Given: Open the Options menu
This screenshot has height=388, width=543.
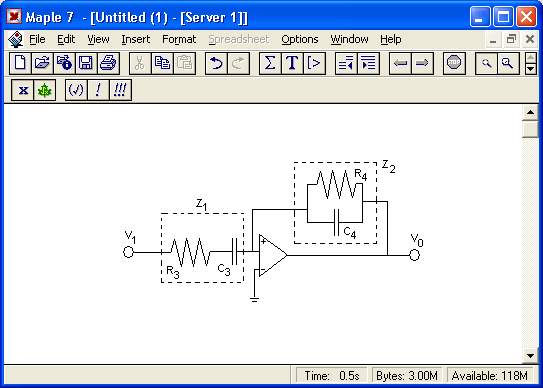Looking at the screenshot, I should coord(300,39).
